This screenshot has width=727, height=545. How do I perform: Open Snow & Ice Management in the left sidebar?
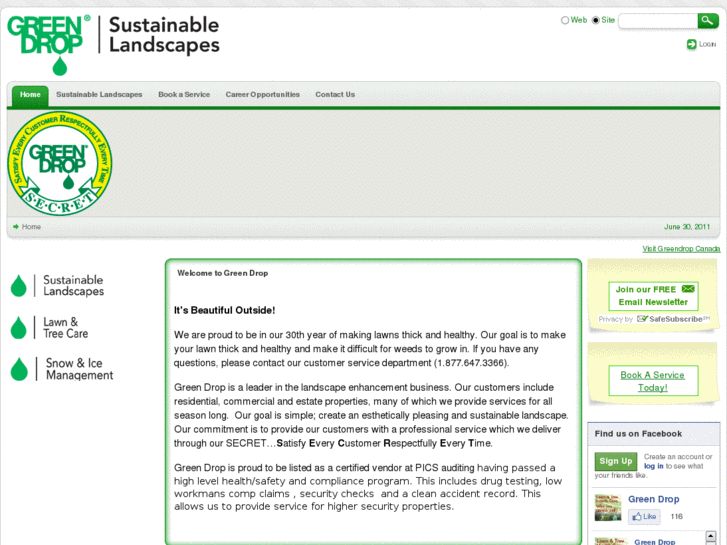79,369
